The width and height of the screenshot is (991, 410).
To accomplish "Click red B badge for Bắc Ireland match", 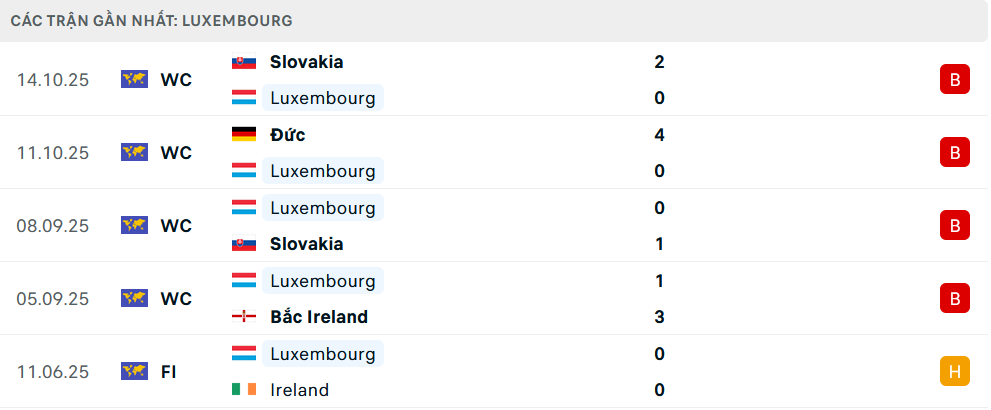I will (955, 298).
